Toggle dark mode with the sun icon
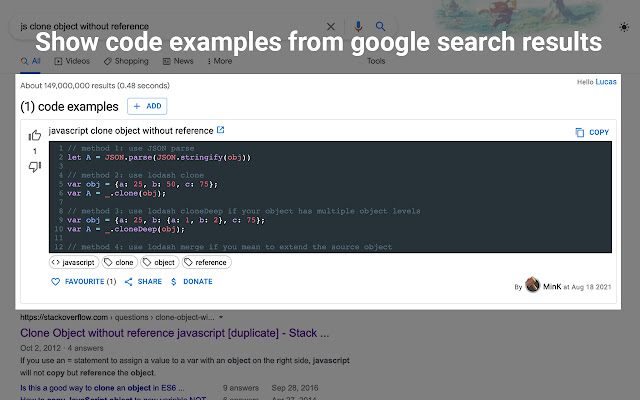Viewport: 640px width, 400px height. tap(624, 27)
